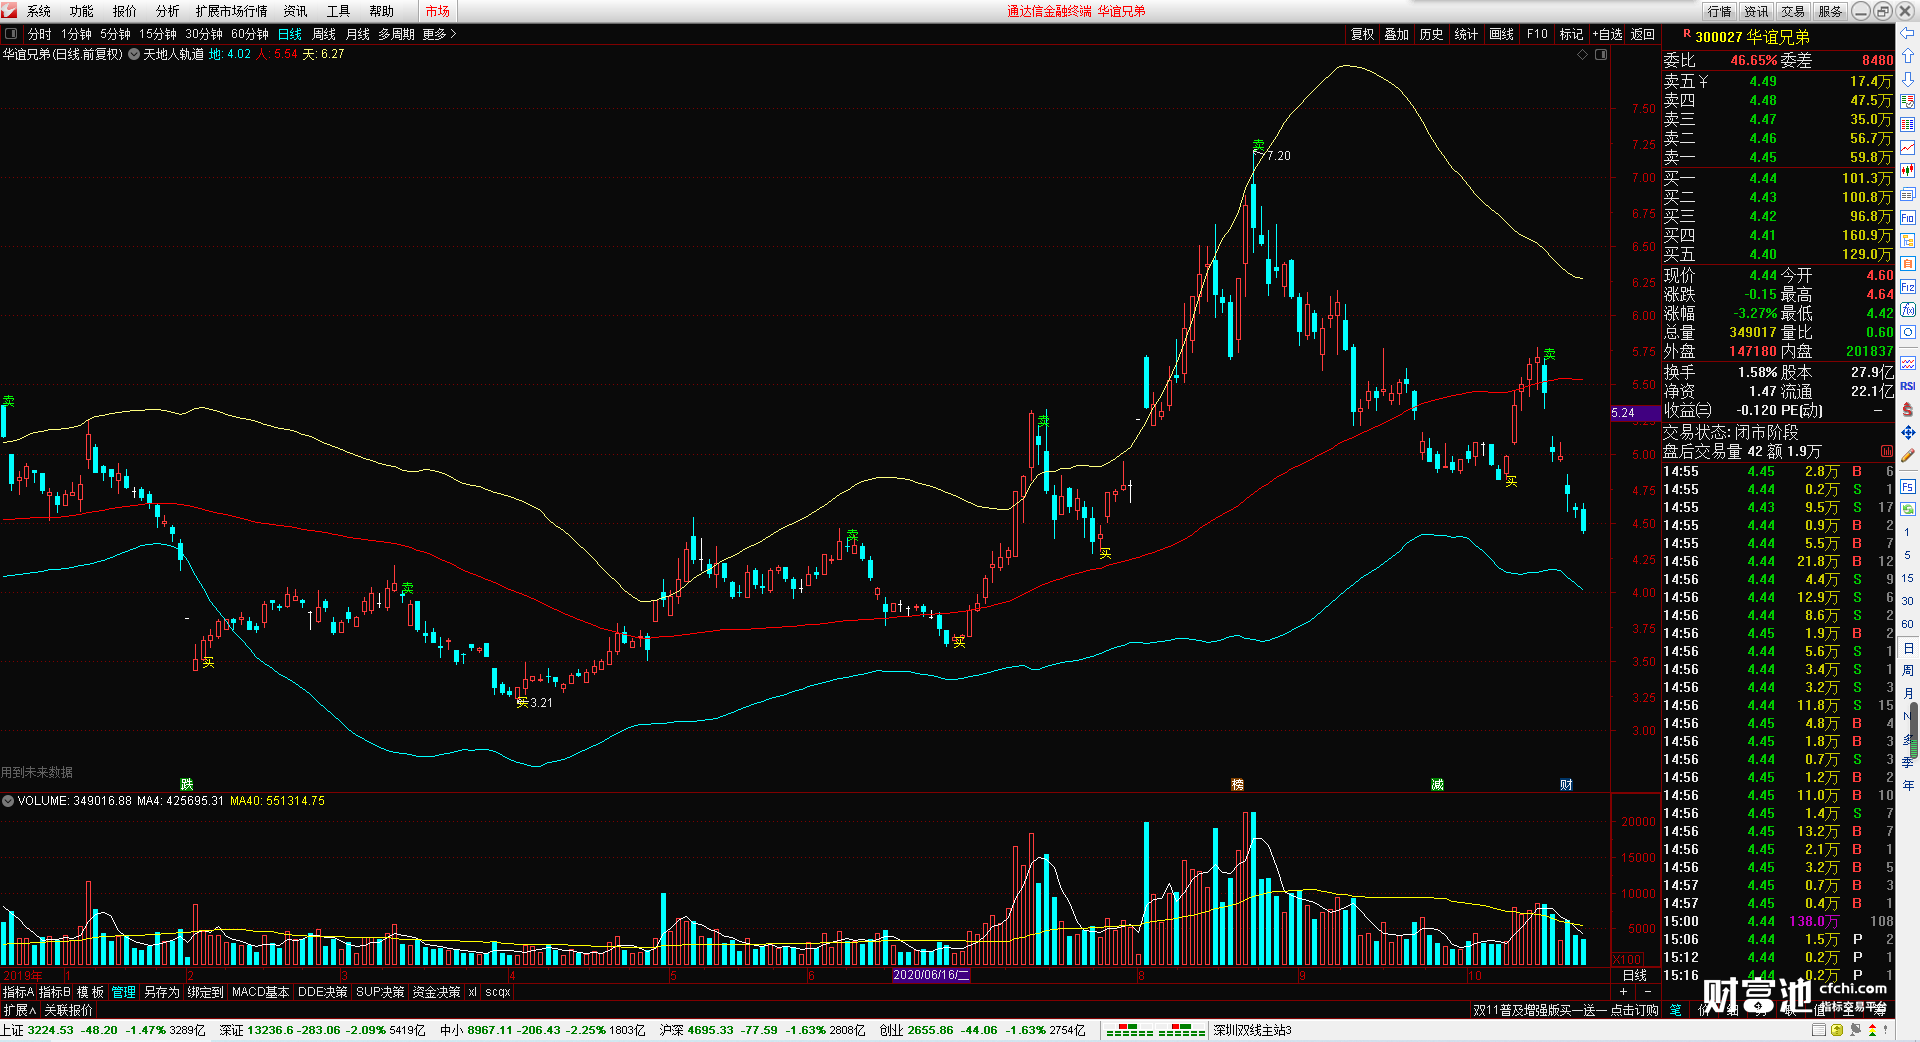Expand the 天地人轨道 indicator dropdown arrow

pos(134,54)
